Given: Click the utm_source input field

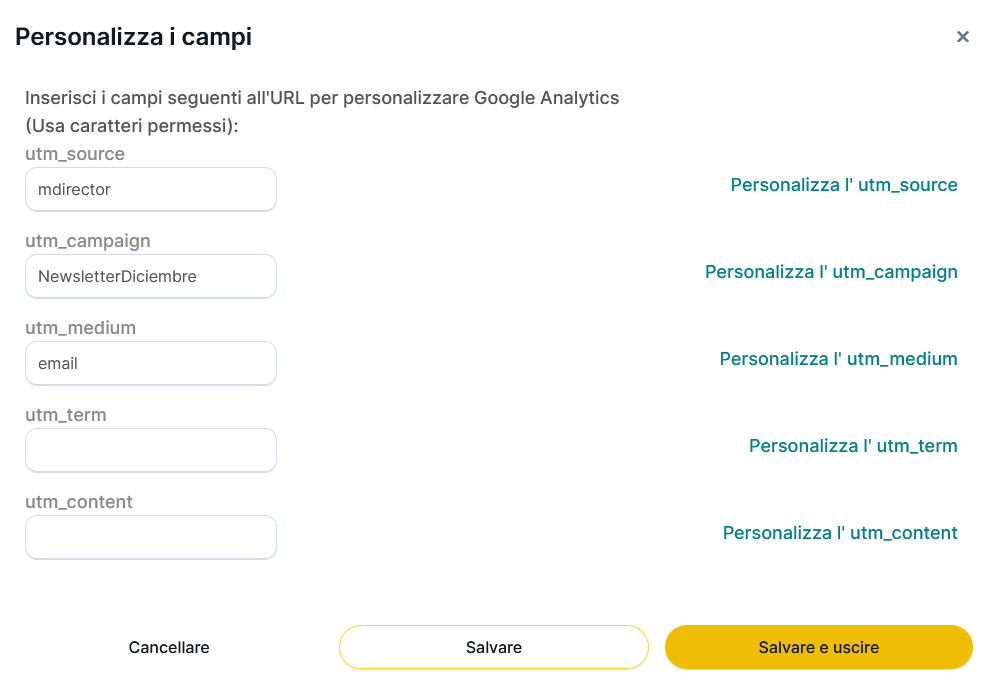Looking at the screenshot, I should tap(151, 189).
